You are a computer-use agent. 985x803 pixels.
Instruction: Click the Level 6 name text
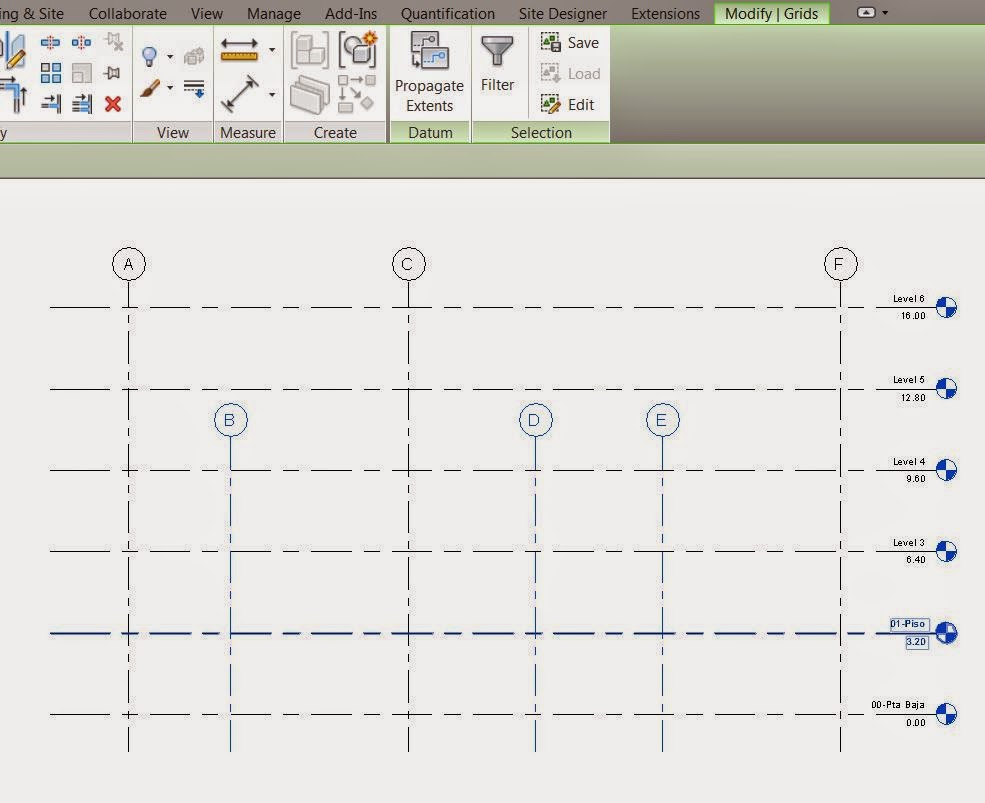click(908, 298)
